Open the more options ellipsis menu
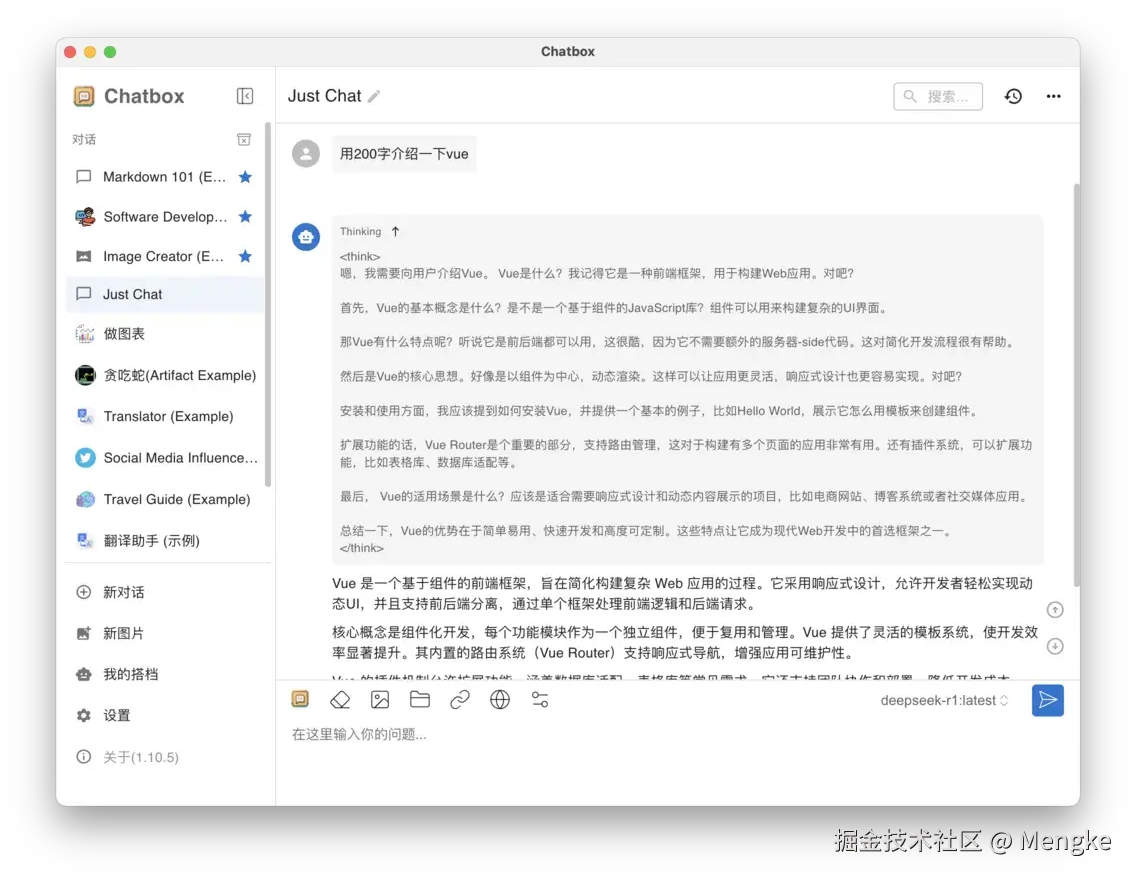This screenshot has width=1136, height=880. pos(1053,96)
